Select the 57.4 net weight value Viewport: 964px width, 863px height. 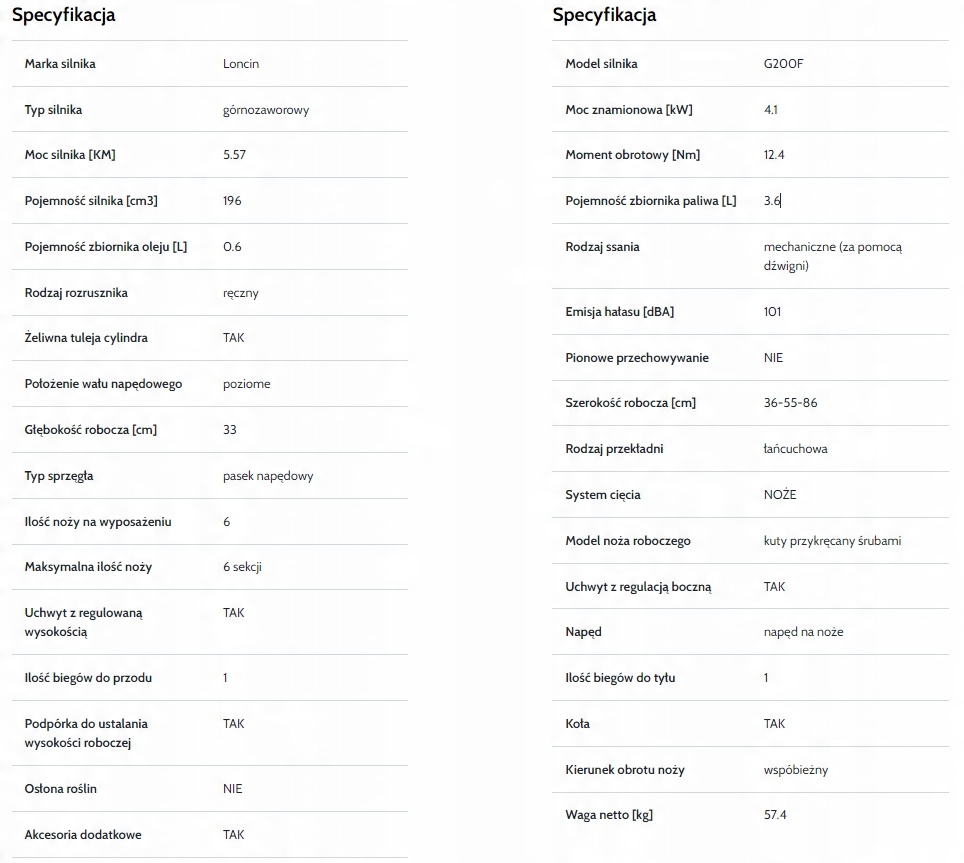[x=775, y=815]
